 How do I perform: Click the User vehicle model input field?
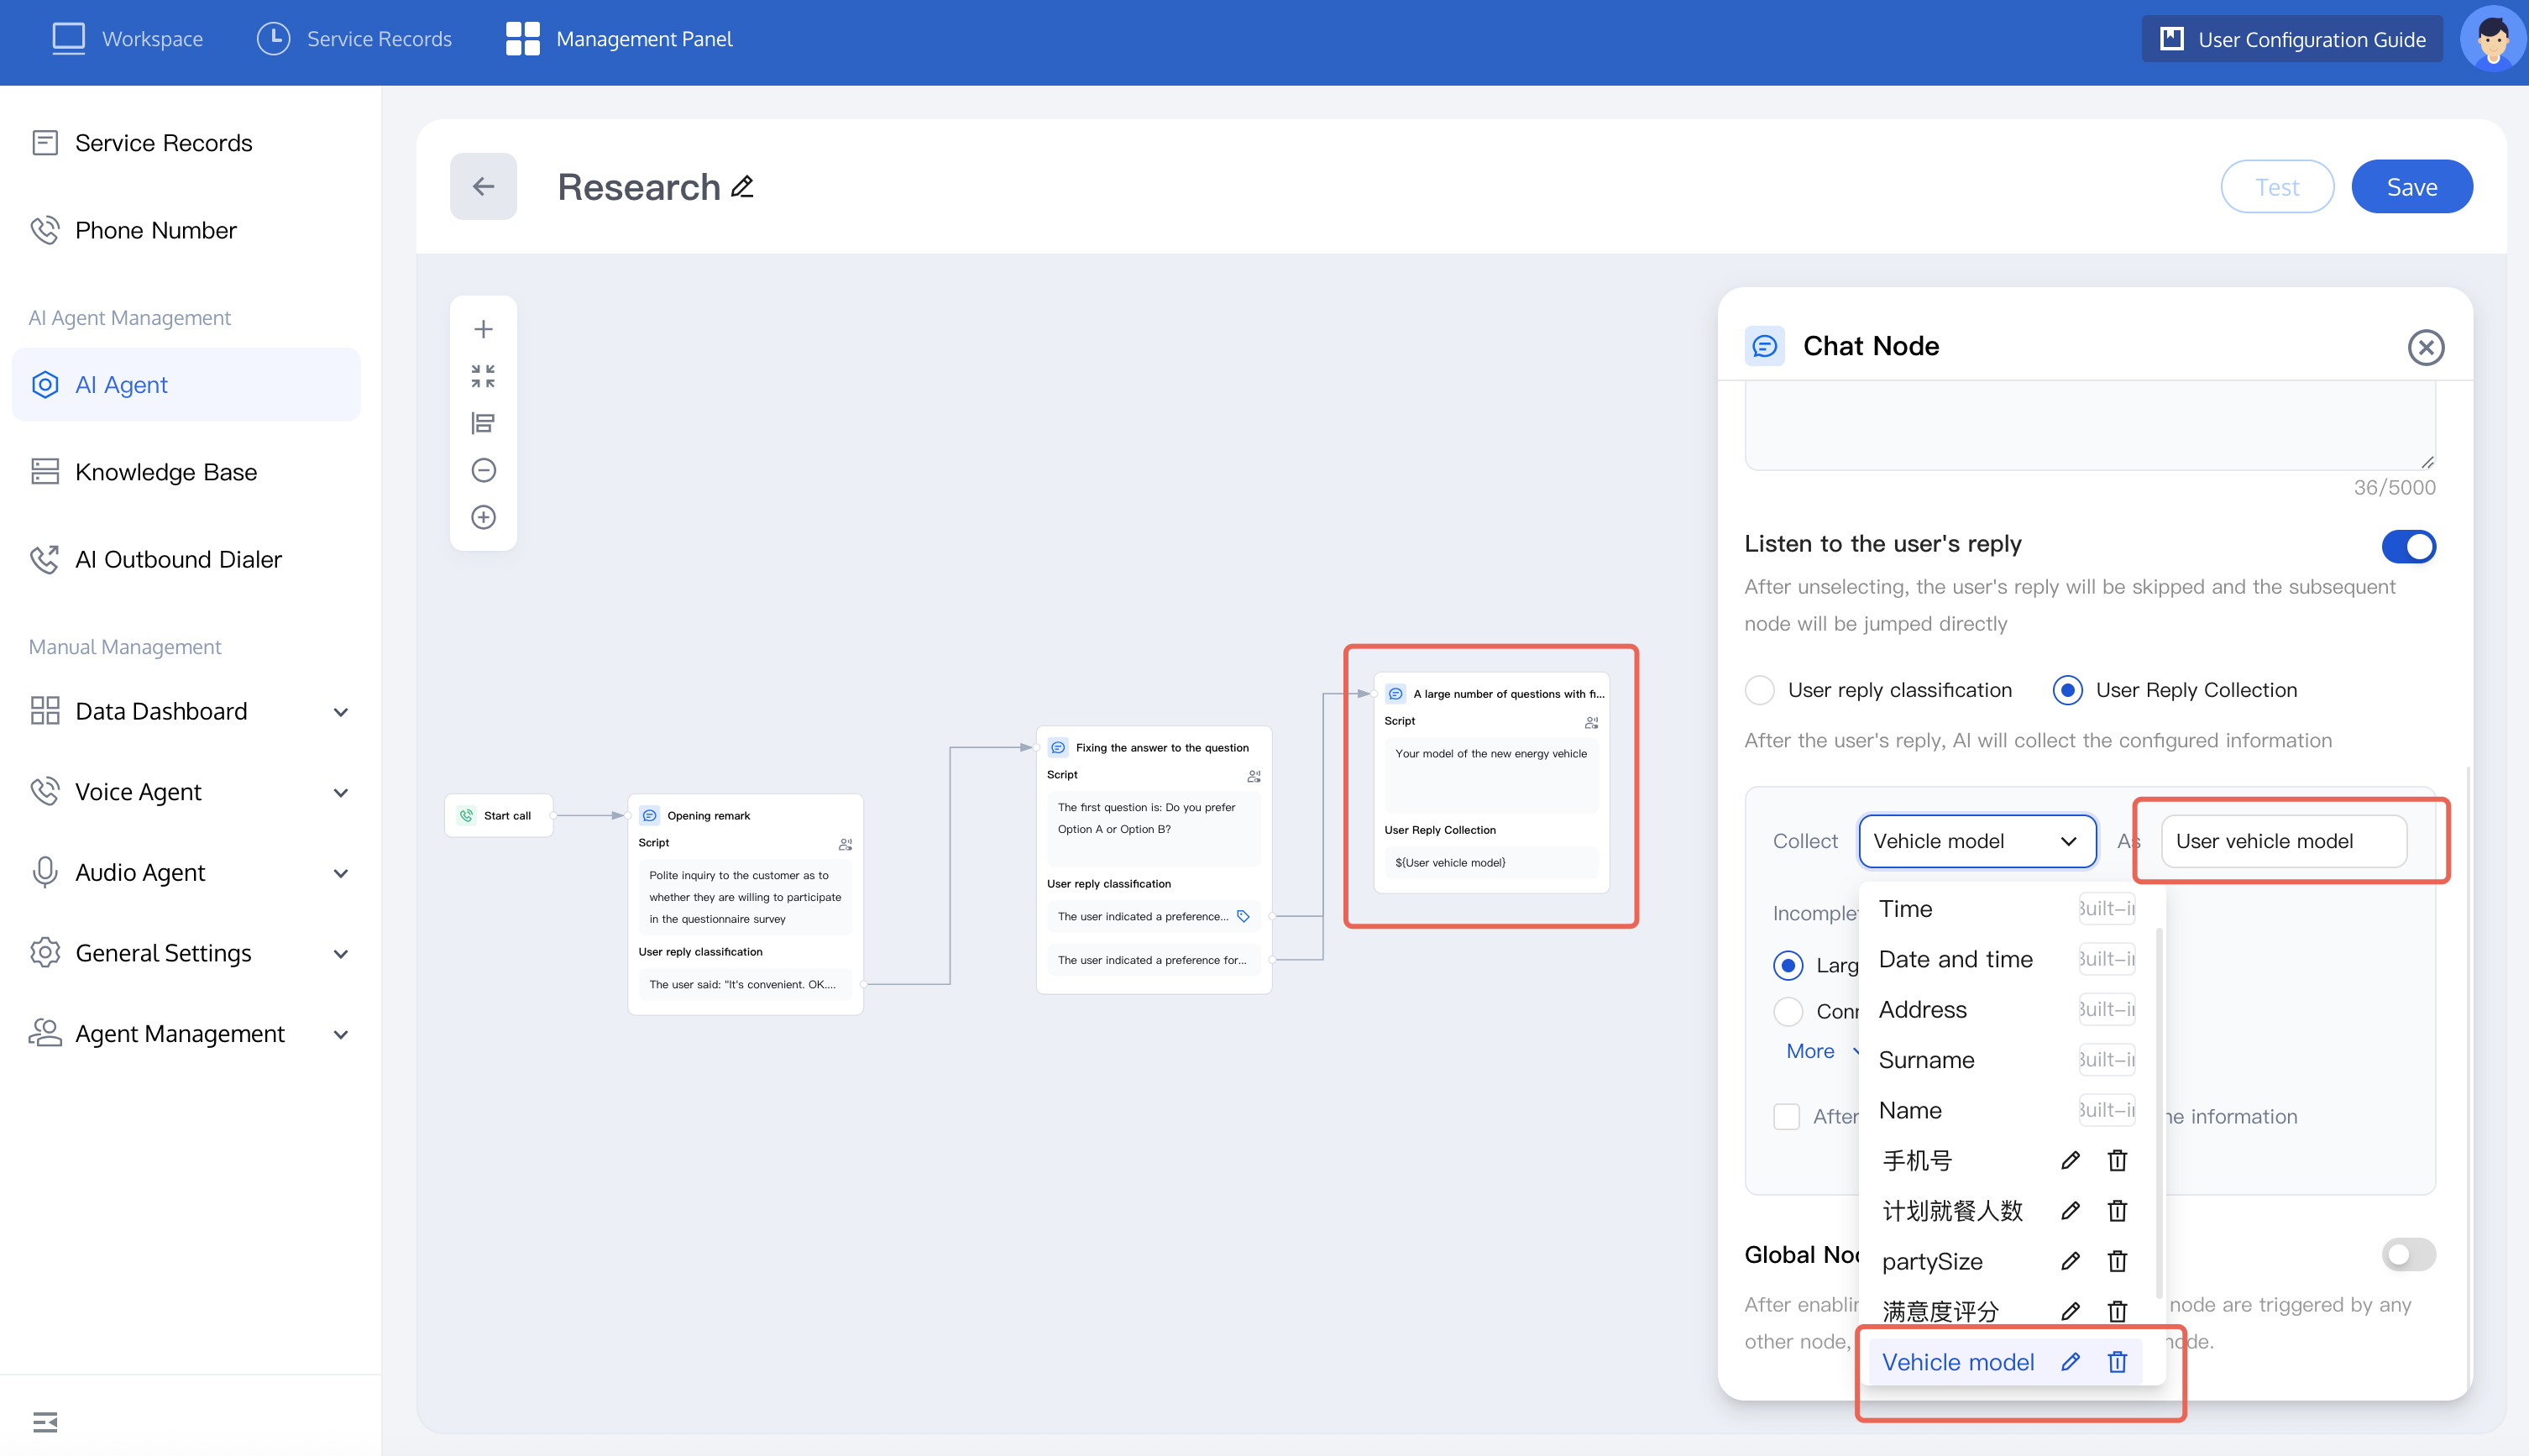[2283, 841]
